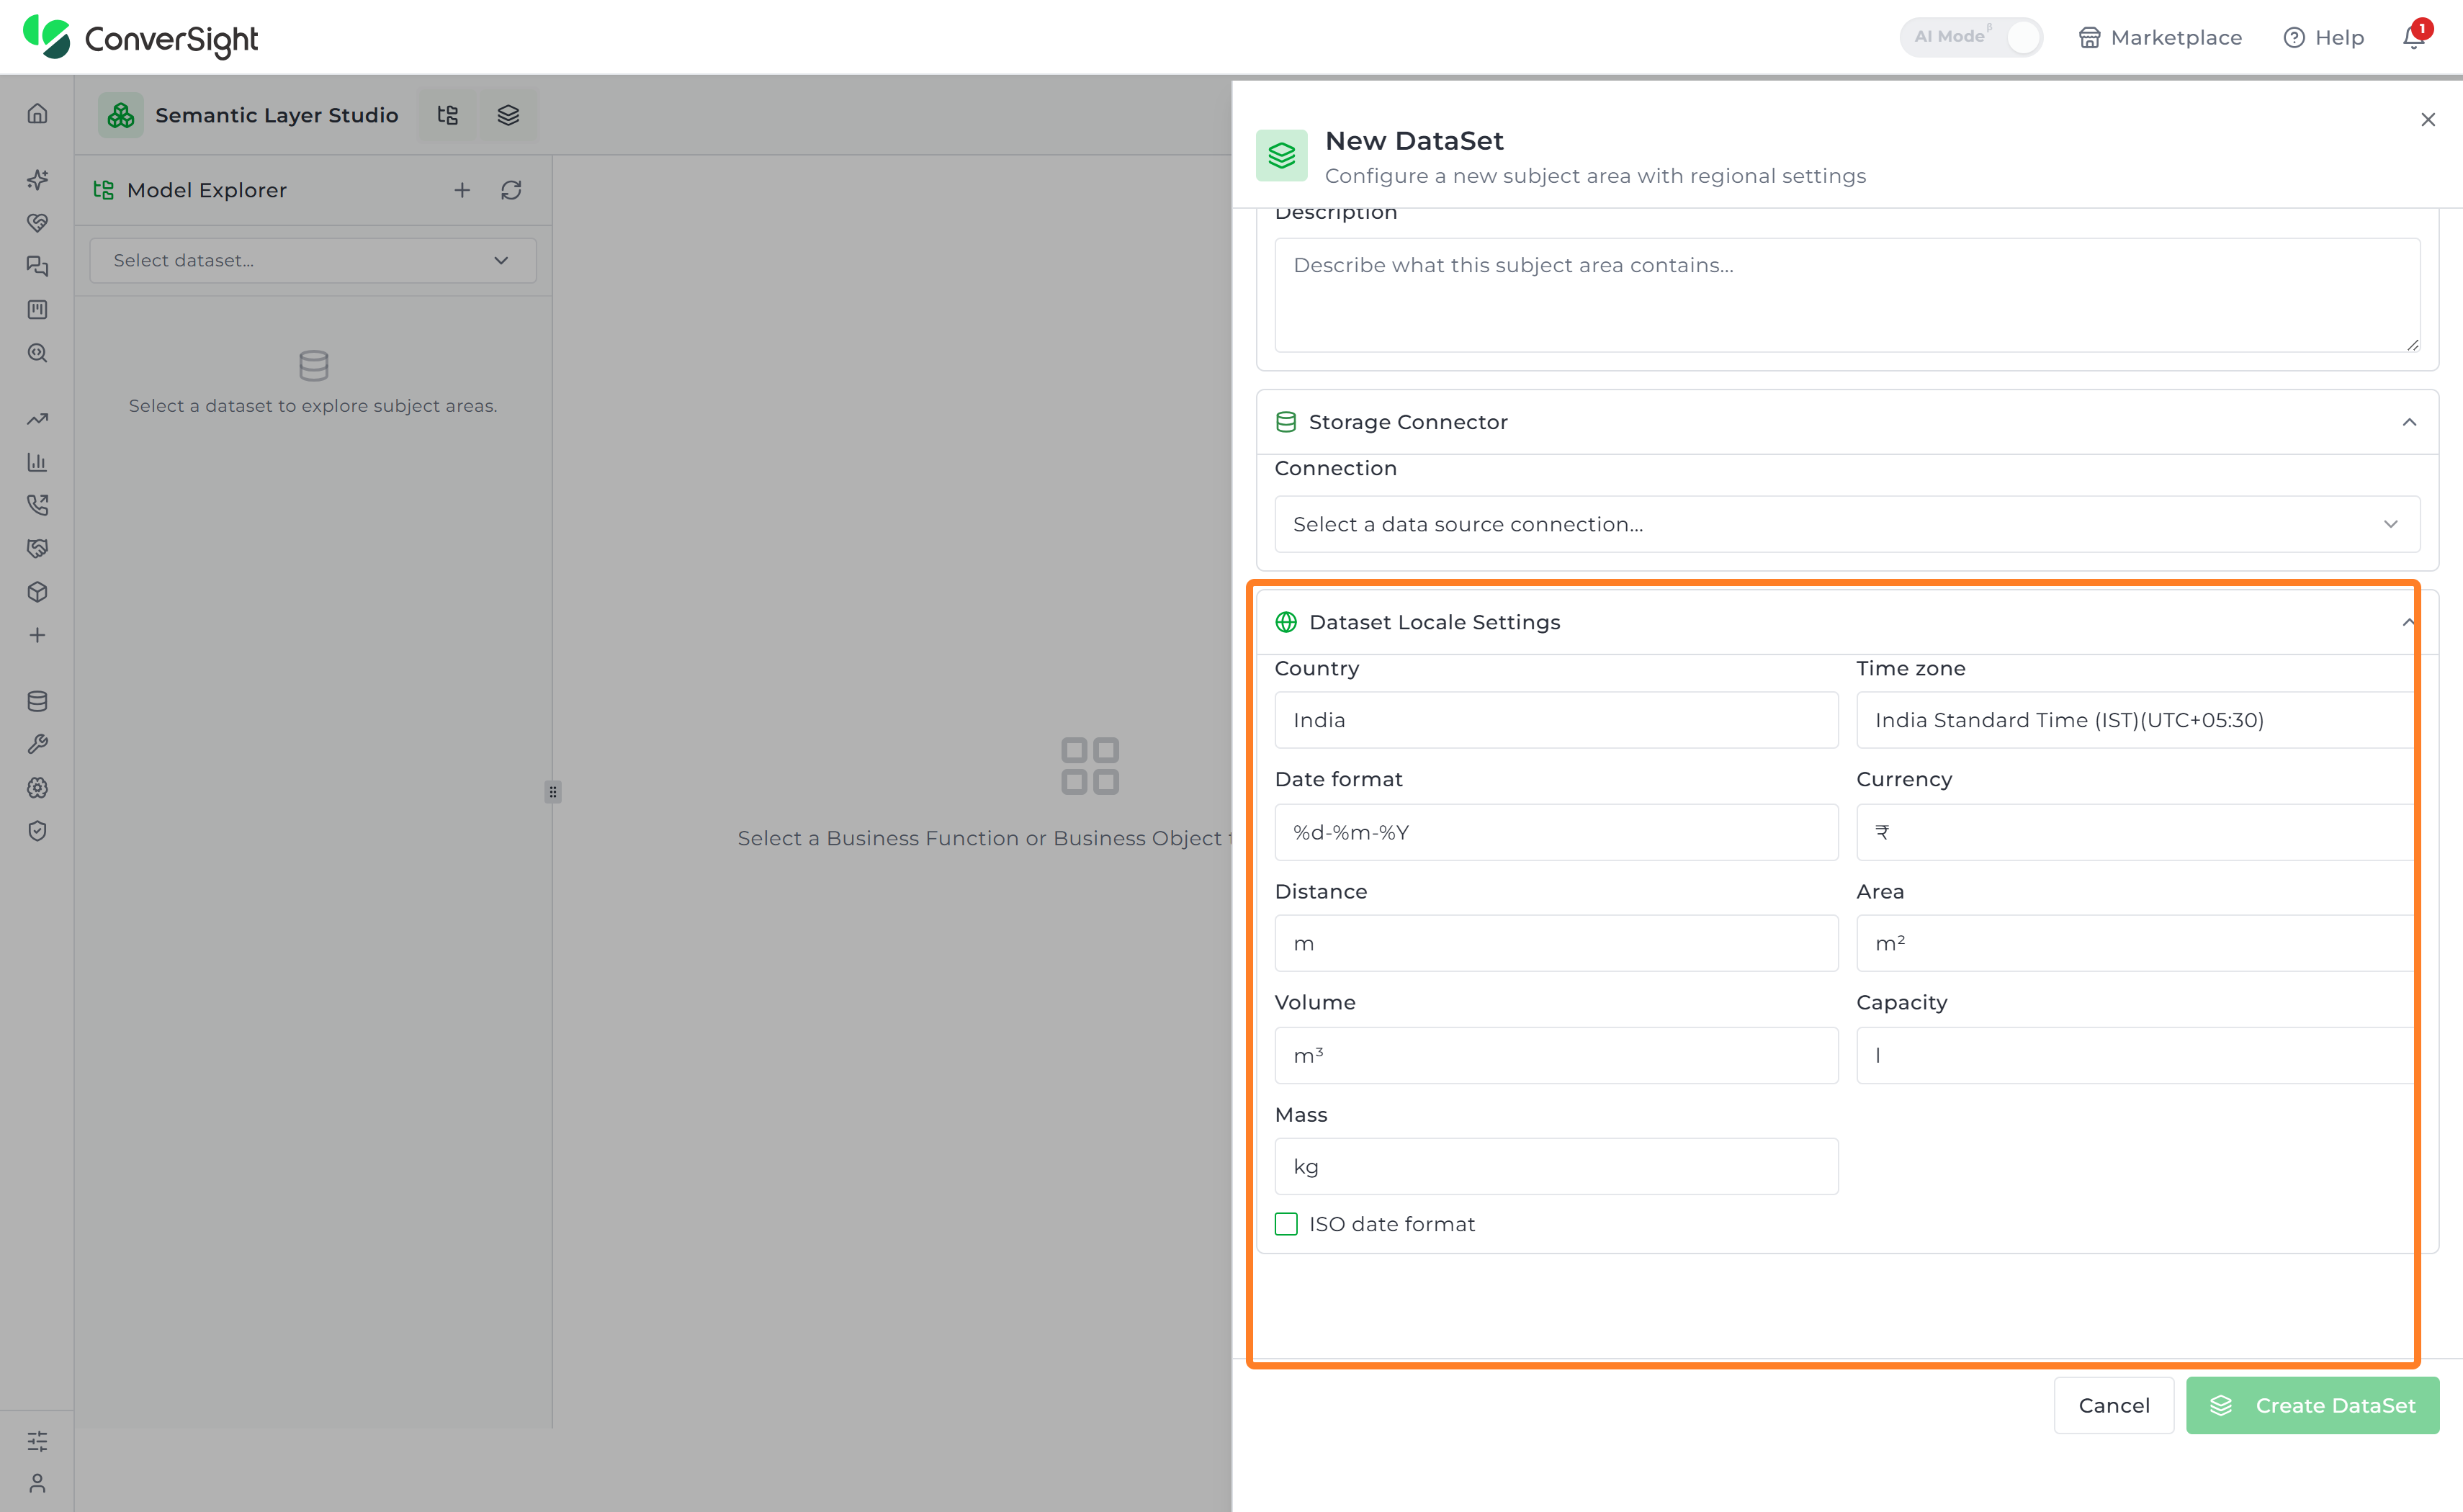
Task: Click the Date format field
Action: click(1556, 832)
